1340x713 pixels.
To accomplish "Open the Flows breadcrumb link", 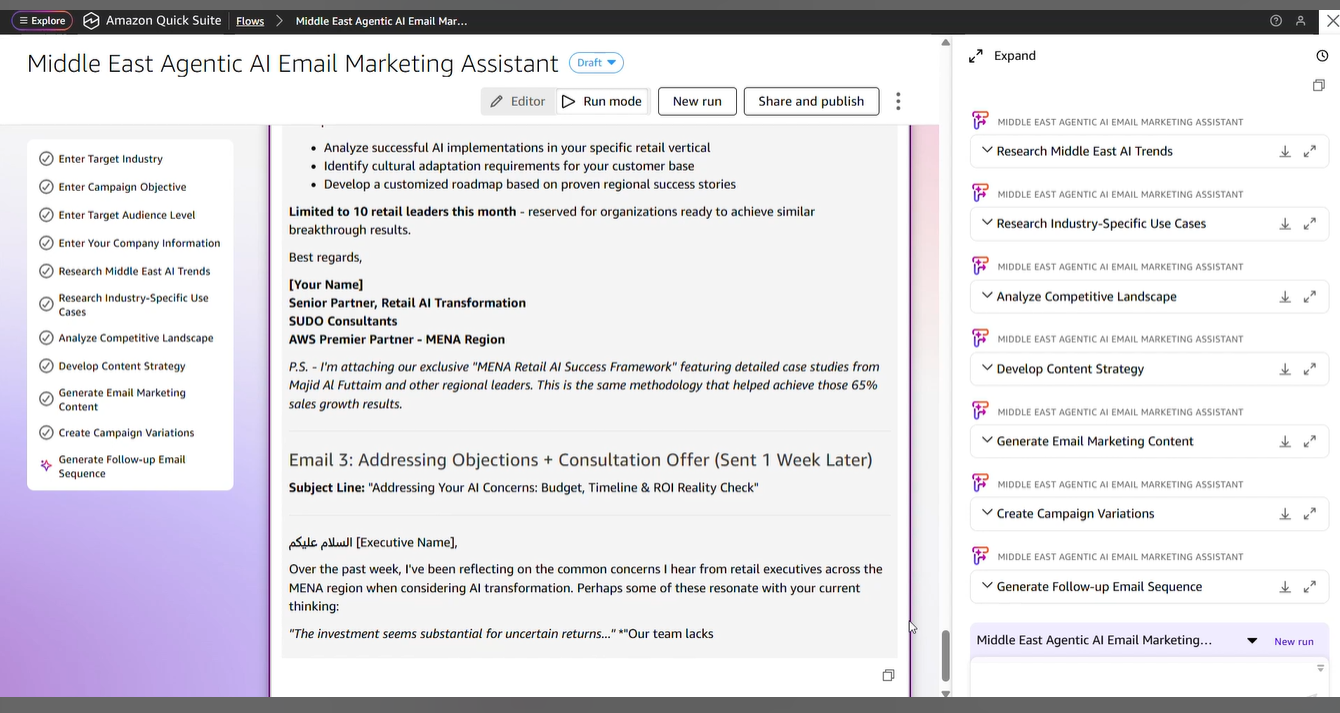I will [x=250, y=20].
